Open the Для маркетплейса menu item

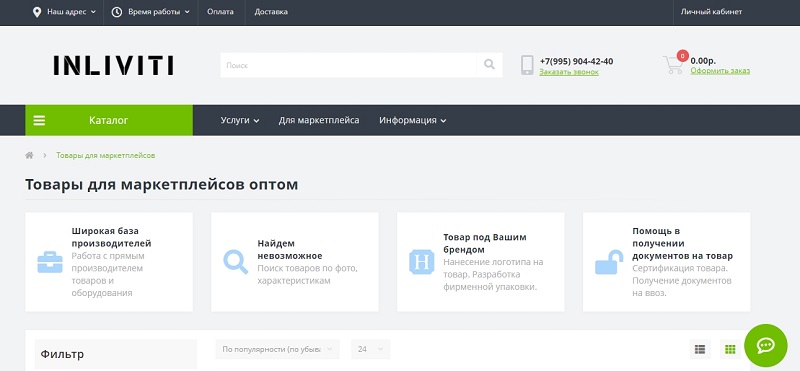[319, 120]
